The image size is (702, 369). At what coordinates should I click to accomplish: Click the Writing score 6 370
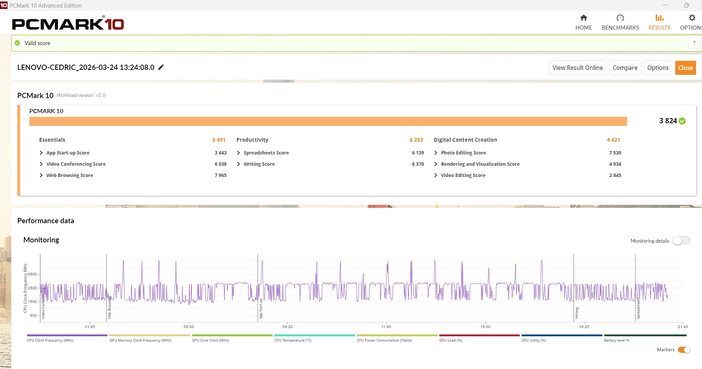(x=418, y=164)
